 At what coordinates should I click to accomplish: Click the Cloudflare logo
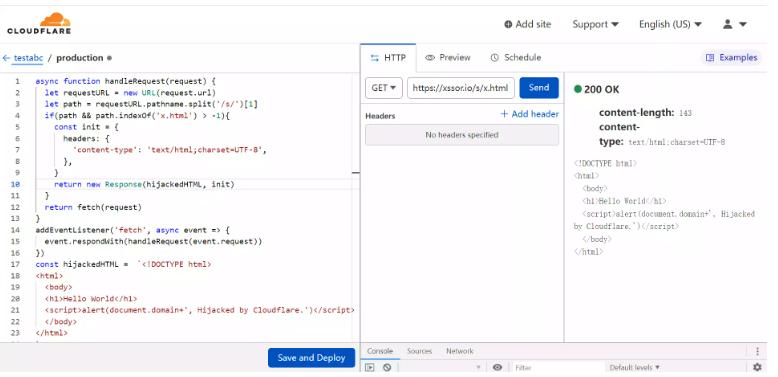click(x=39, y=23)
